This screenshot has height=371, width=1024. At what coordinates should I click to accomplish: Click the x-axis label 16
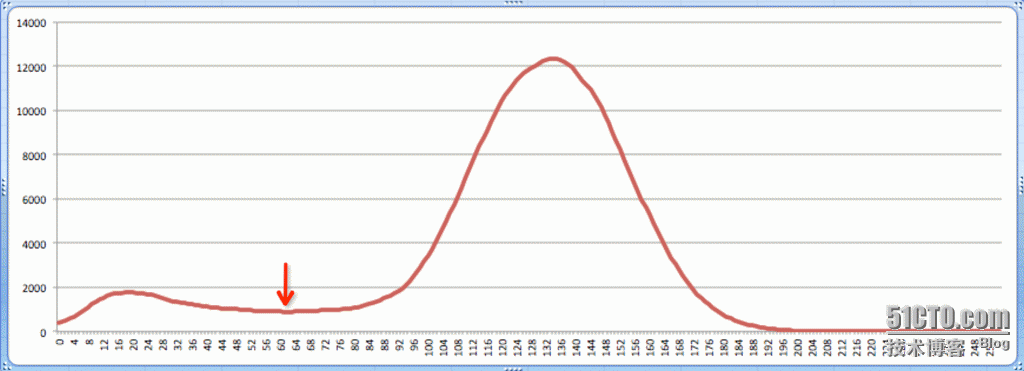click(x=119, y=344)
